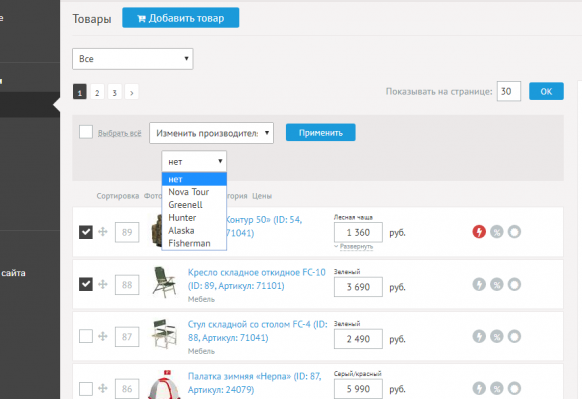Viewport: 582px width, 399px height.
Task: Uncheck the checkbox for product row 89
Action: coord(86,232)
